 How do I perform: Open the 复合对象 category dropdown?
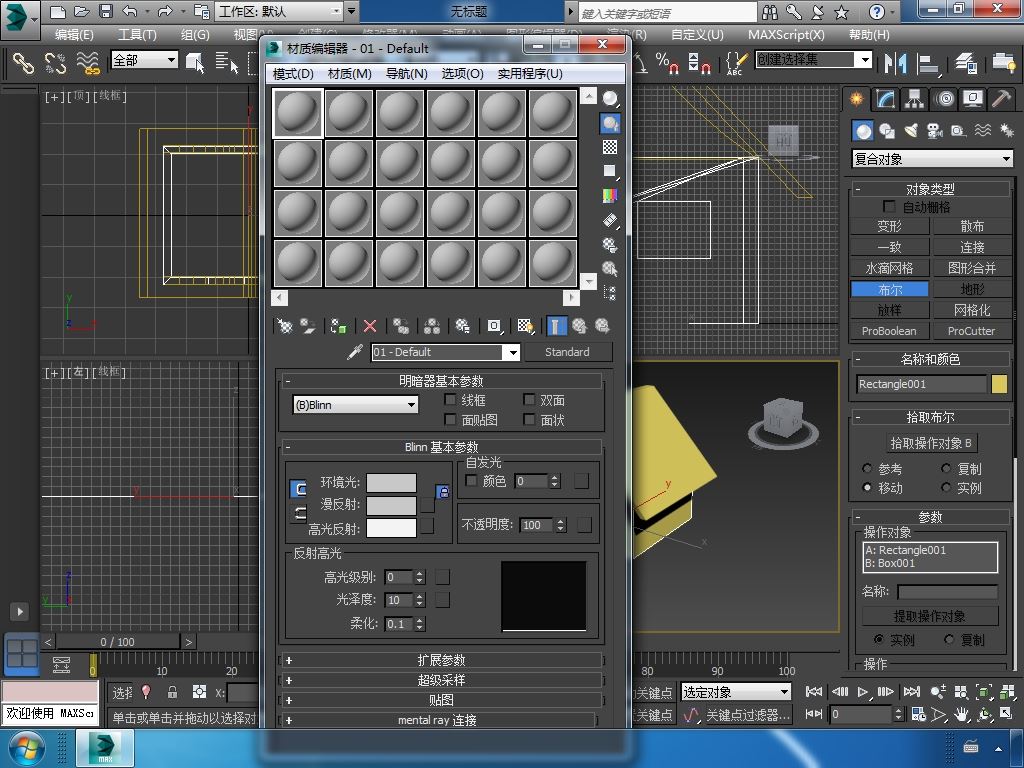coord(933,159)
